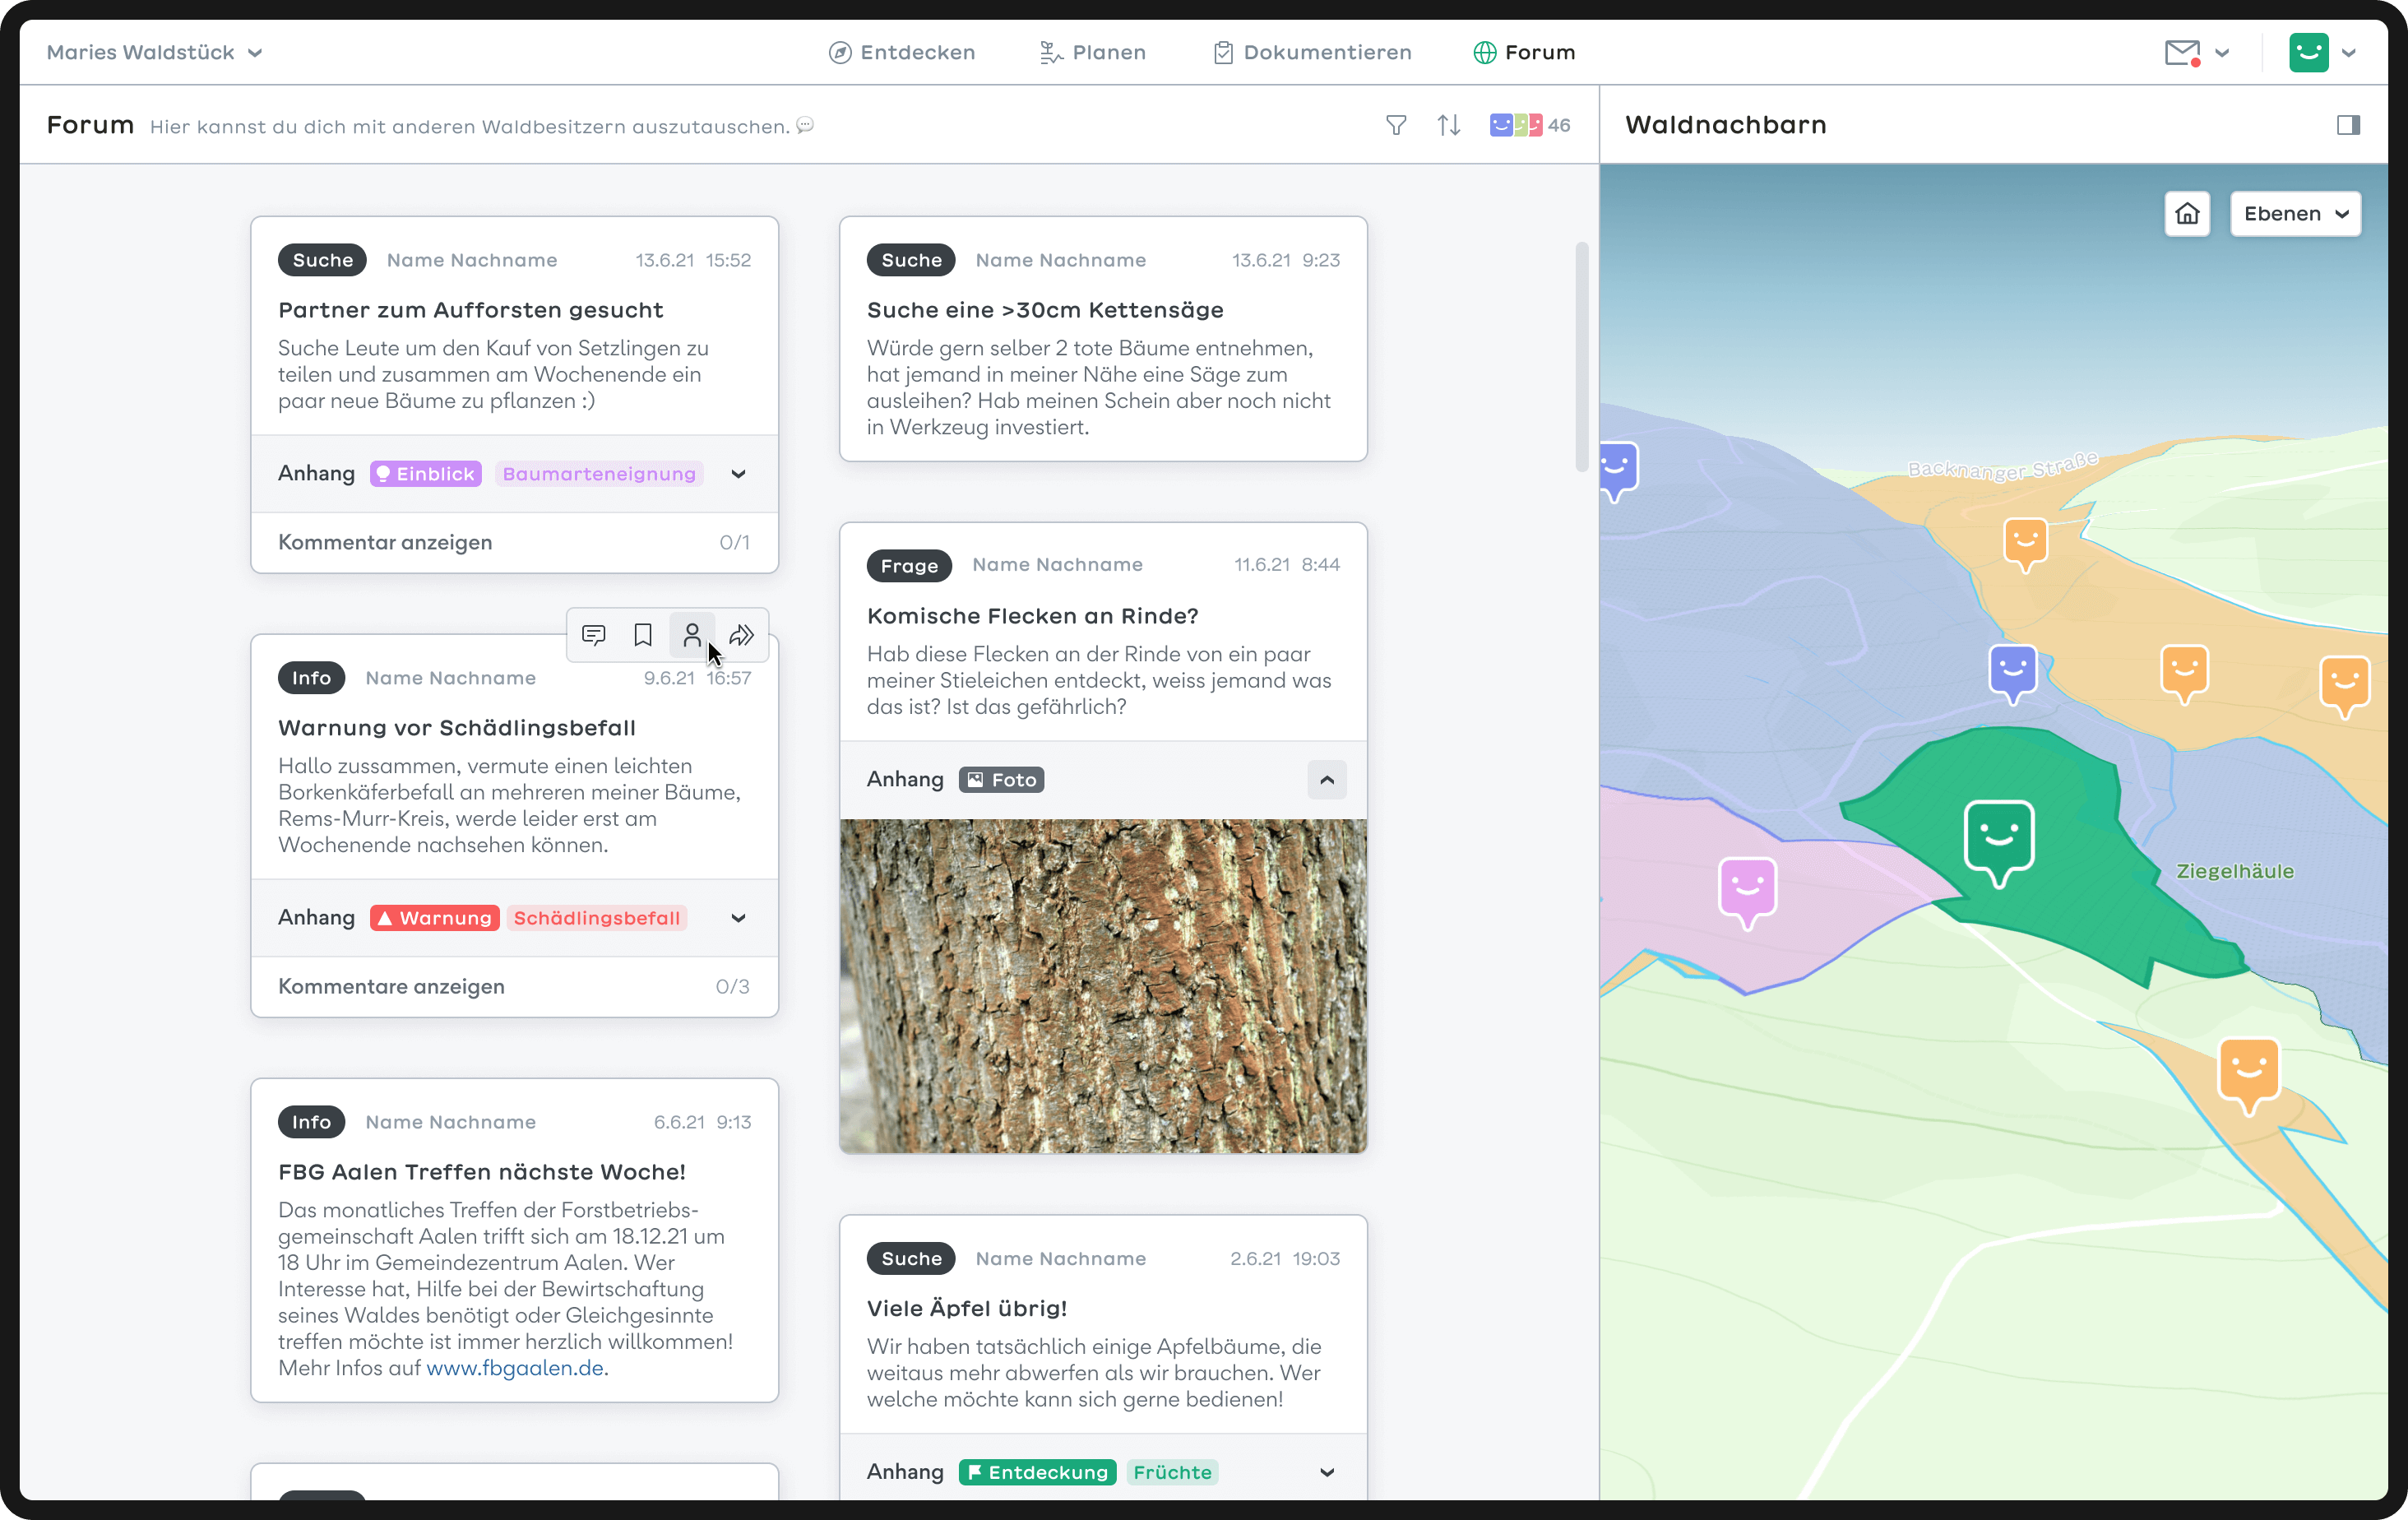Go to the Dokumentieren tab
This screenshot has height=1520, width=2408.
[x=1312, y=53]
